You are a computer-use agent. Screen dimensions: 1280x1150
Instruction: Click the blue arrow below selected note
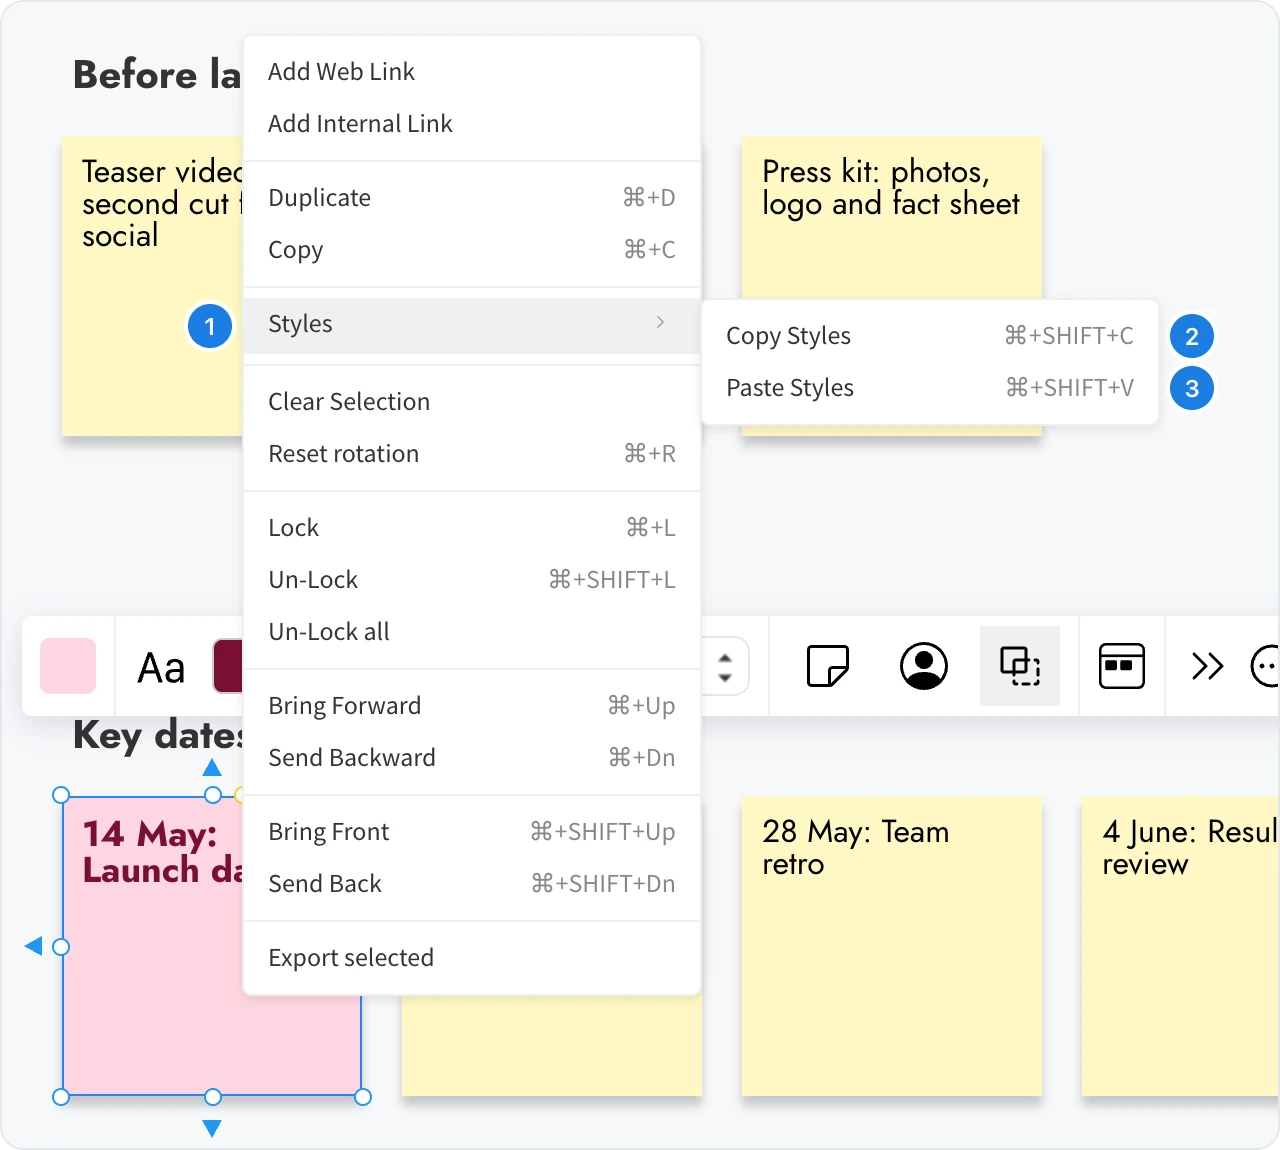212,1128
